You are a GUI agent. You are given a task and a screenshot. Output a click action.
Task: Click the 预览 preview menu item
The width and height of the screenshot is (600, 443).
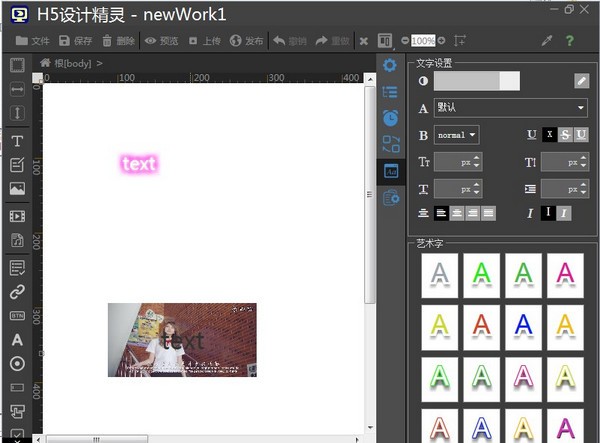tap(161, 41)
